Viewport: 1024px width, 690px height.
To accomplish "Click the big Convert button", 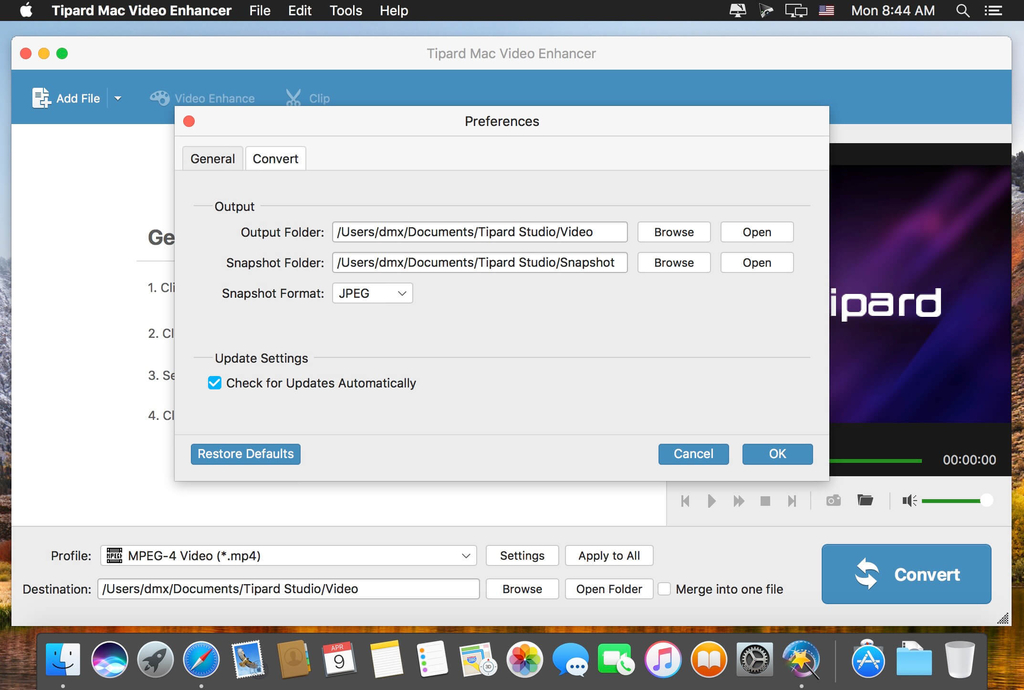I will click(x=906, y=574).
